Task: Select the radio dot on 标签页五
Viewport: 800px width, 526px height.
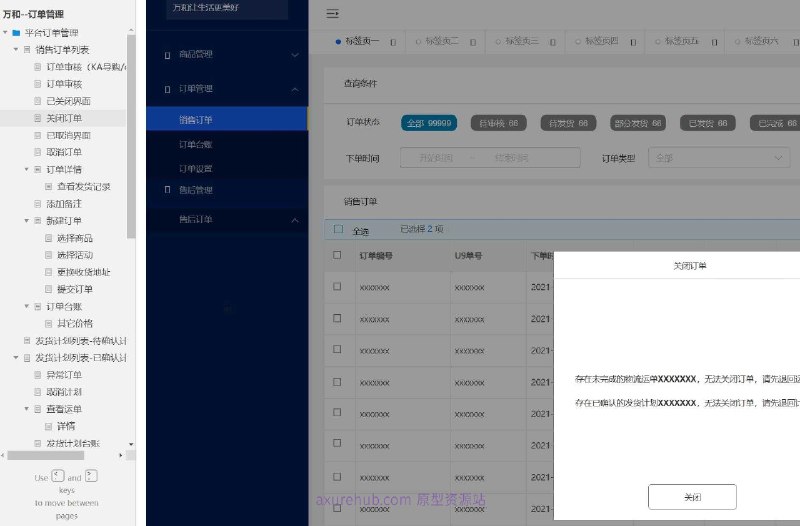Action: pyautogui.click(x=657, y=42)
